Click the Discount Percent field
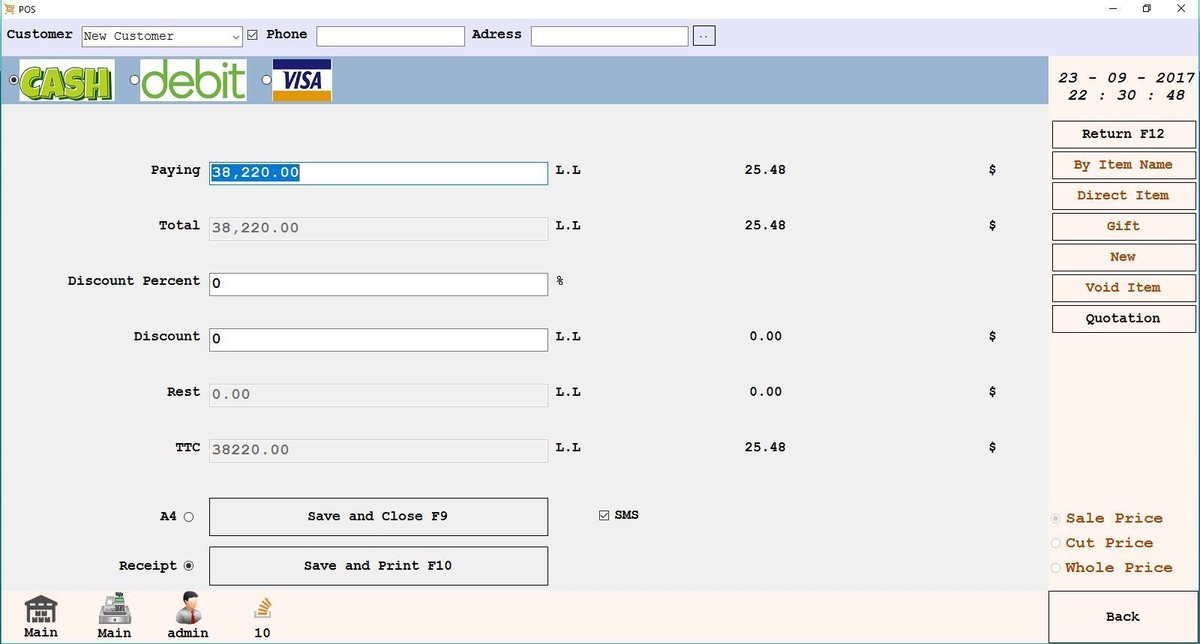The image size is (1200, 644). [378, 284]
